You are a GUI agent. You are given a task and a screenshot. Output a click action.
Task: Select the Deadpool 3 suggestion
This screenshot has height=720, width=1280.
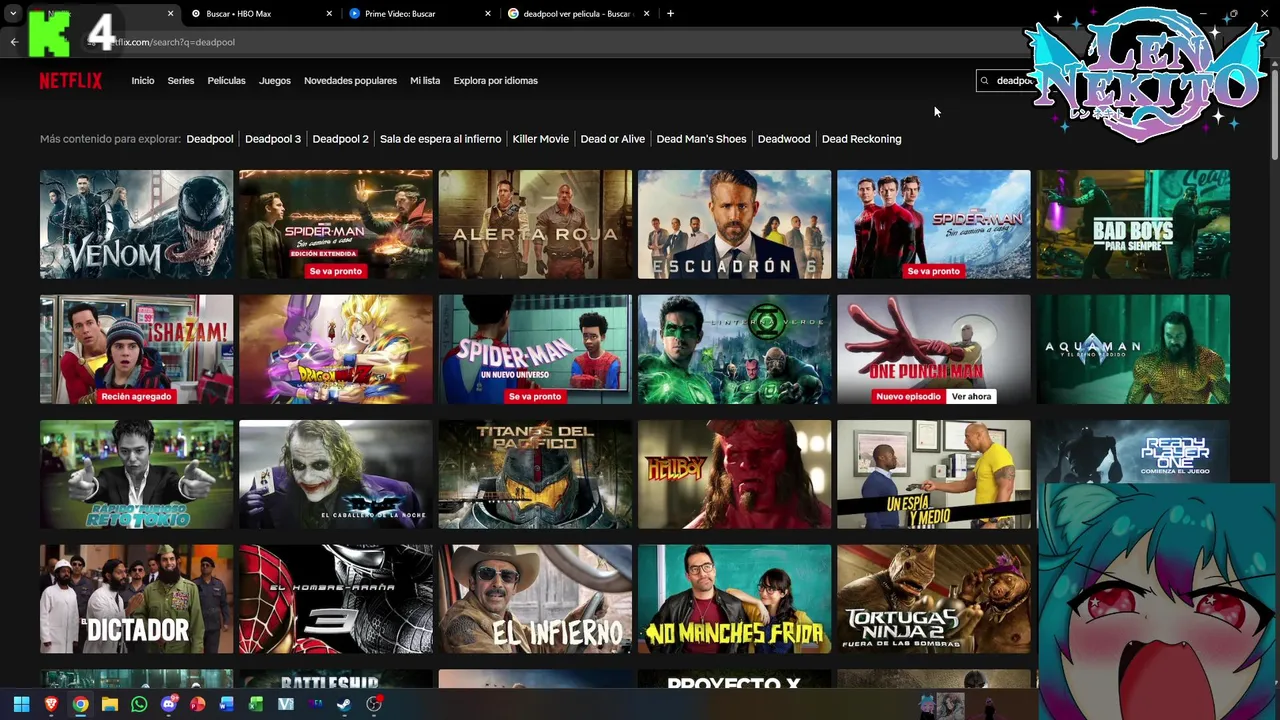(x=273, y=139)
